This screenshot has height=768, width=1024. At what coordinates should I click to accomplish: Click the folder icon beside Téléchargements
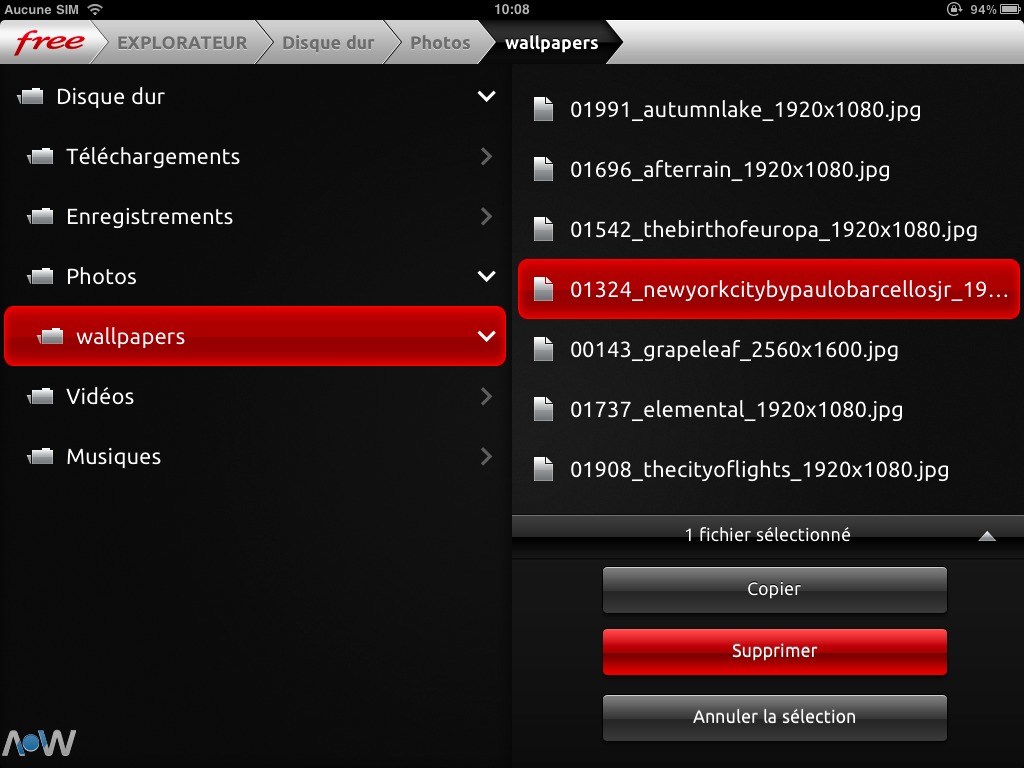41,157
